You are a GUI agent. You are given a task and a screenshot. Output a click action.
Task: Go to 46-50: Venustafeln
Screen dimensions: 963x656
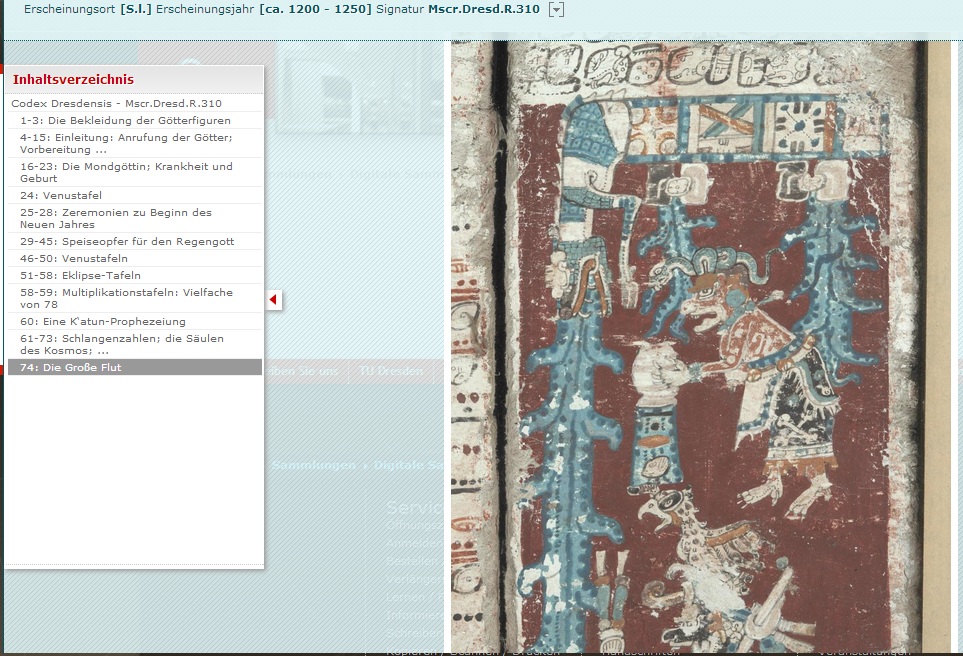[74, 259]
